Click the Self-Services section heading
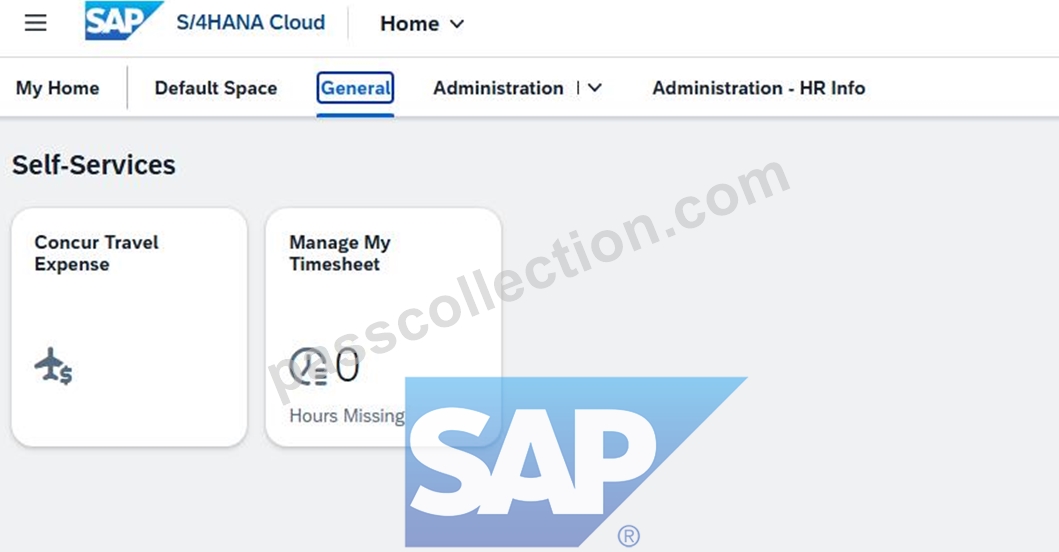The image size is (1059, 552). [94, 165]
